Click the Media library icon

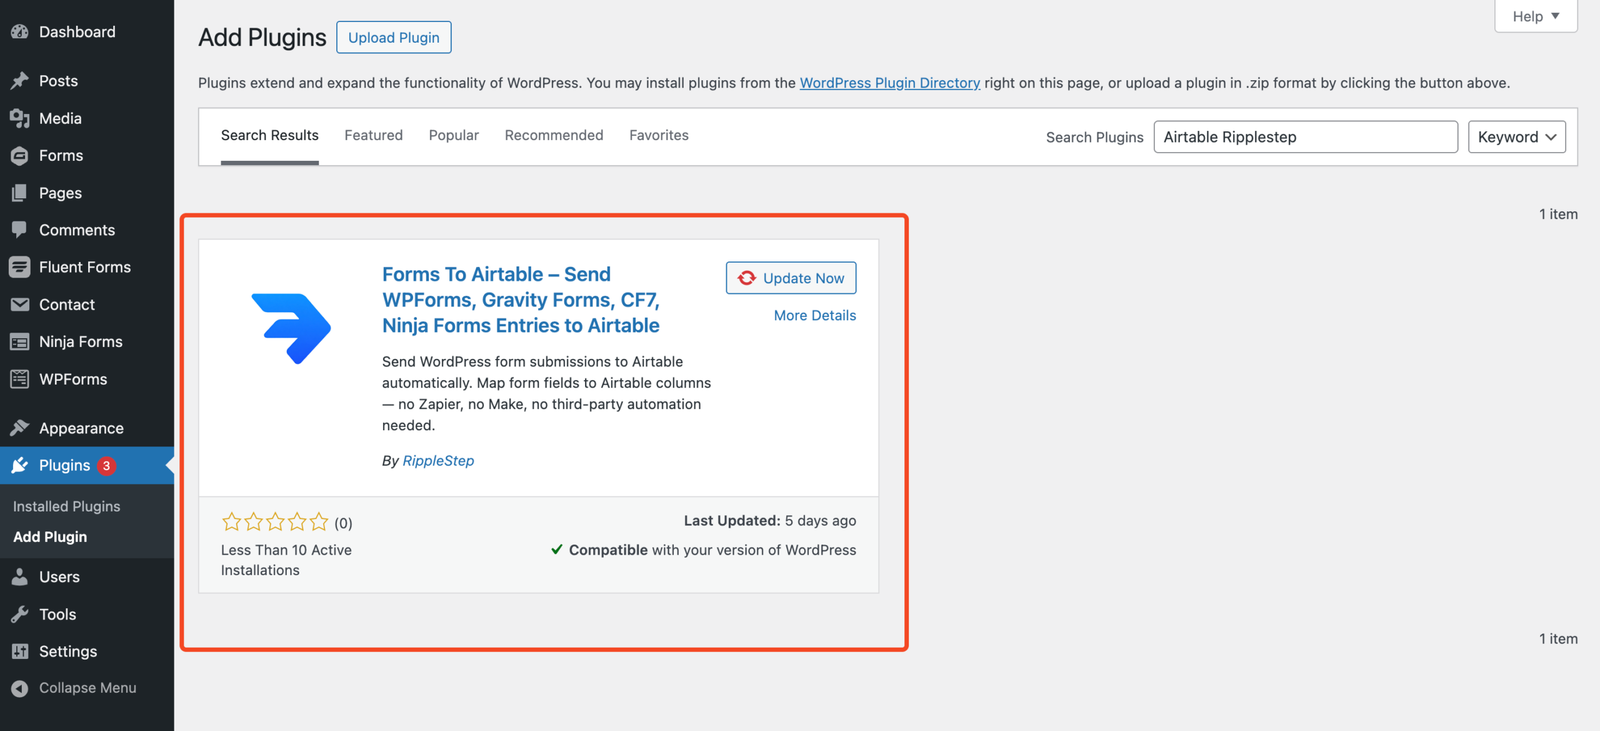pyautogui.click(x=19, y=118)
